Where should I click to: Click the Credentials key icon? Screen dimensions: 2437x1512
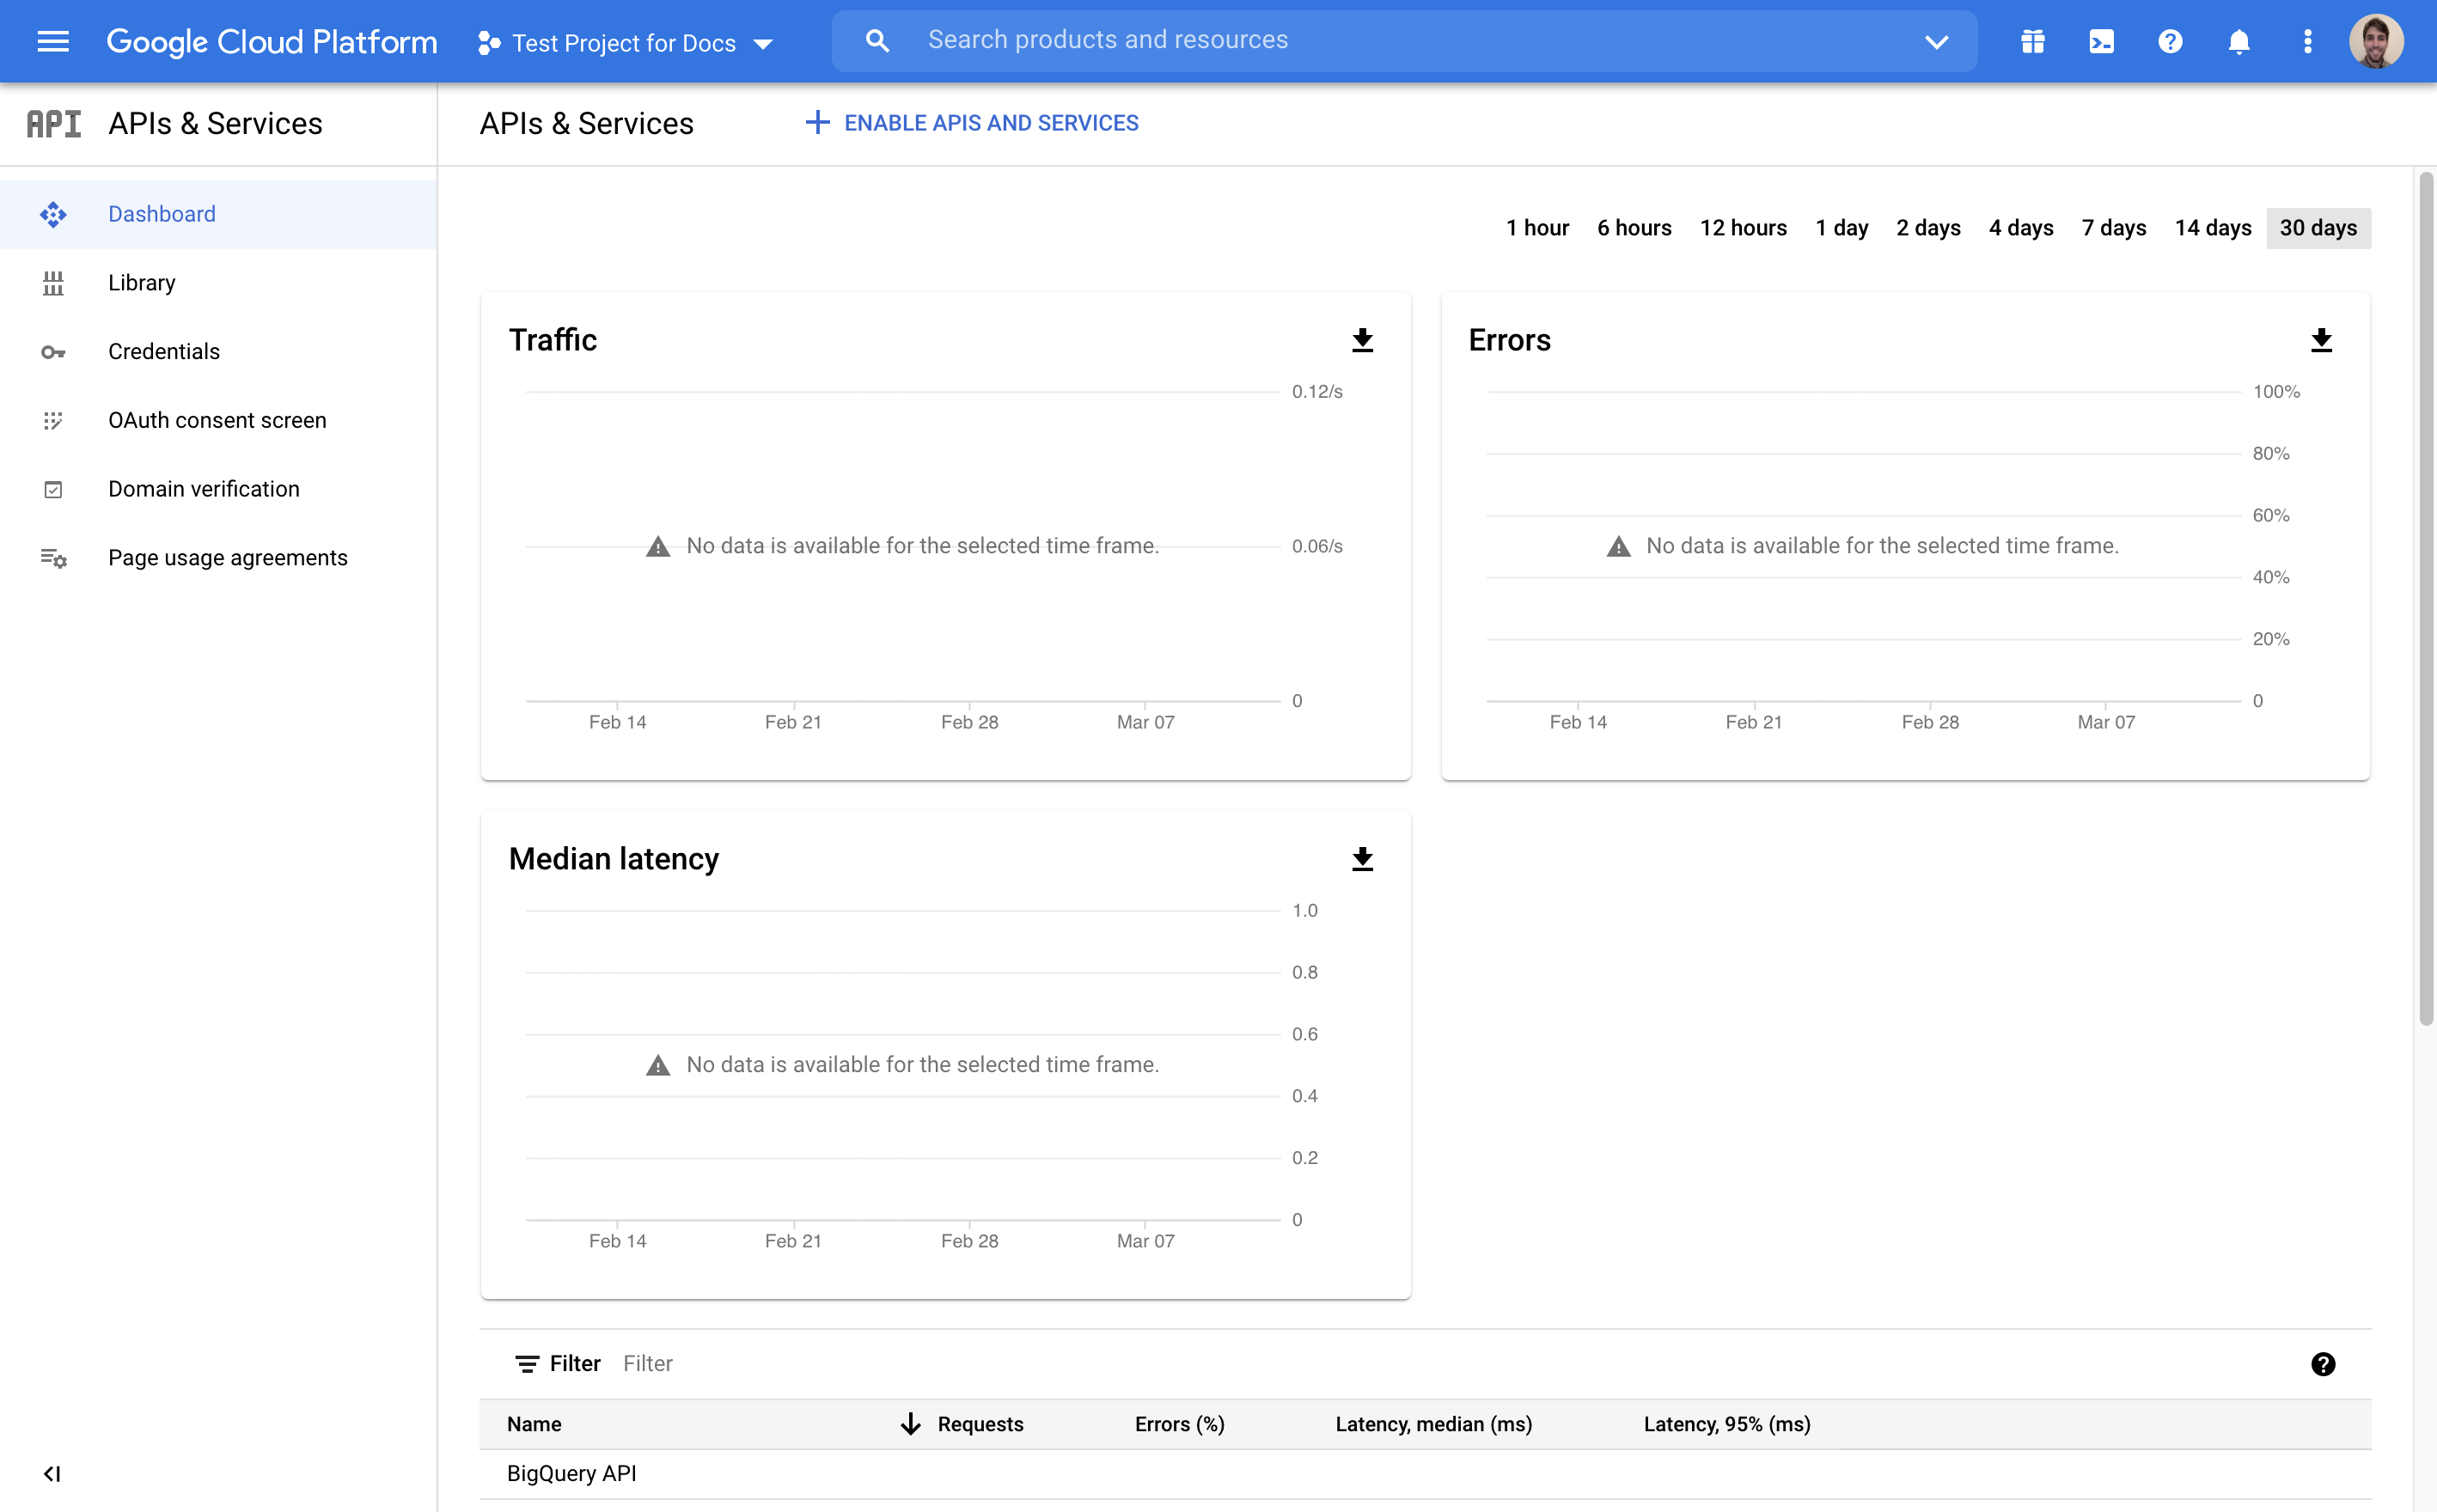point(53,352)
